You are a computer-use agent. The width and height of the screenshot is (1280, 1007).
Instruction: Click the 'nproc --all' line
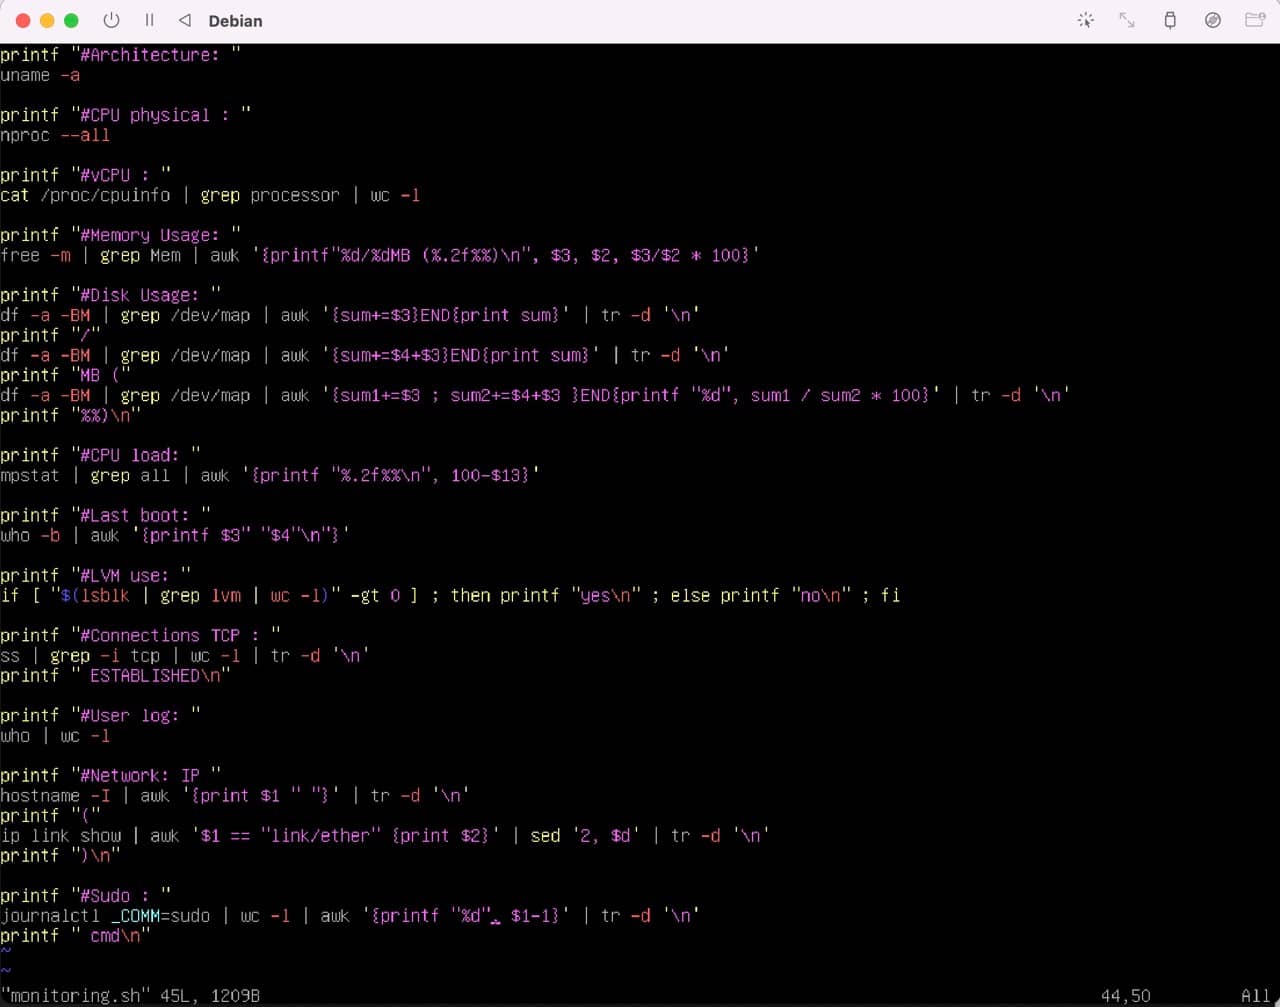(x=55, y=135)
